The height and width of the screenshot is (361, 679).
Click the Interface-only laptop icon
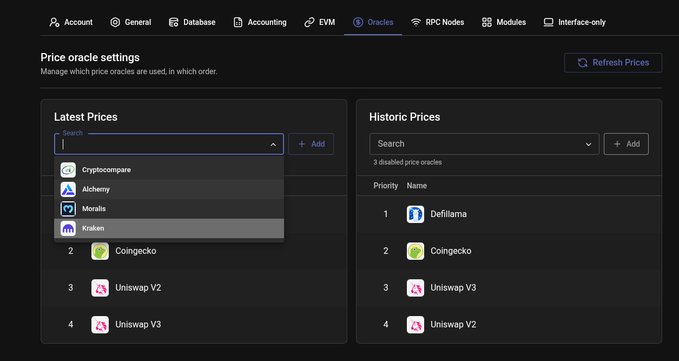tap(549, 22)
